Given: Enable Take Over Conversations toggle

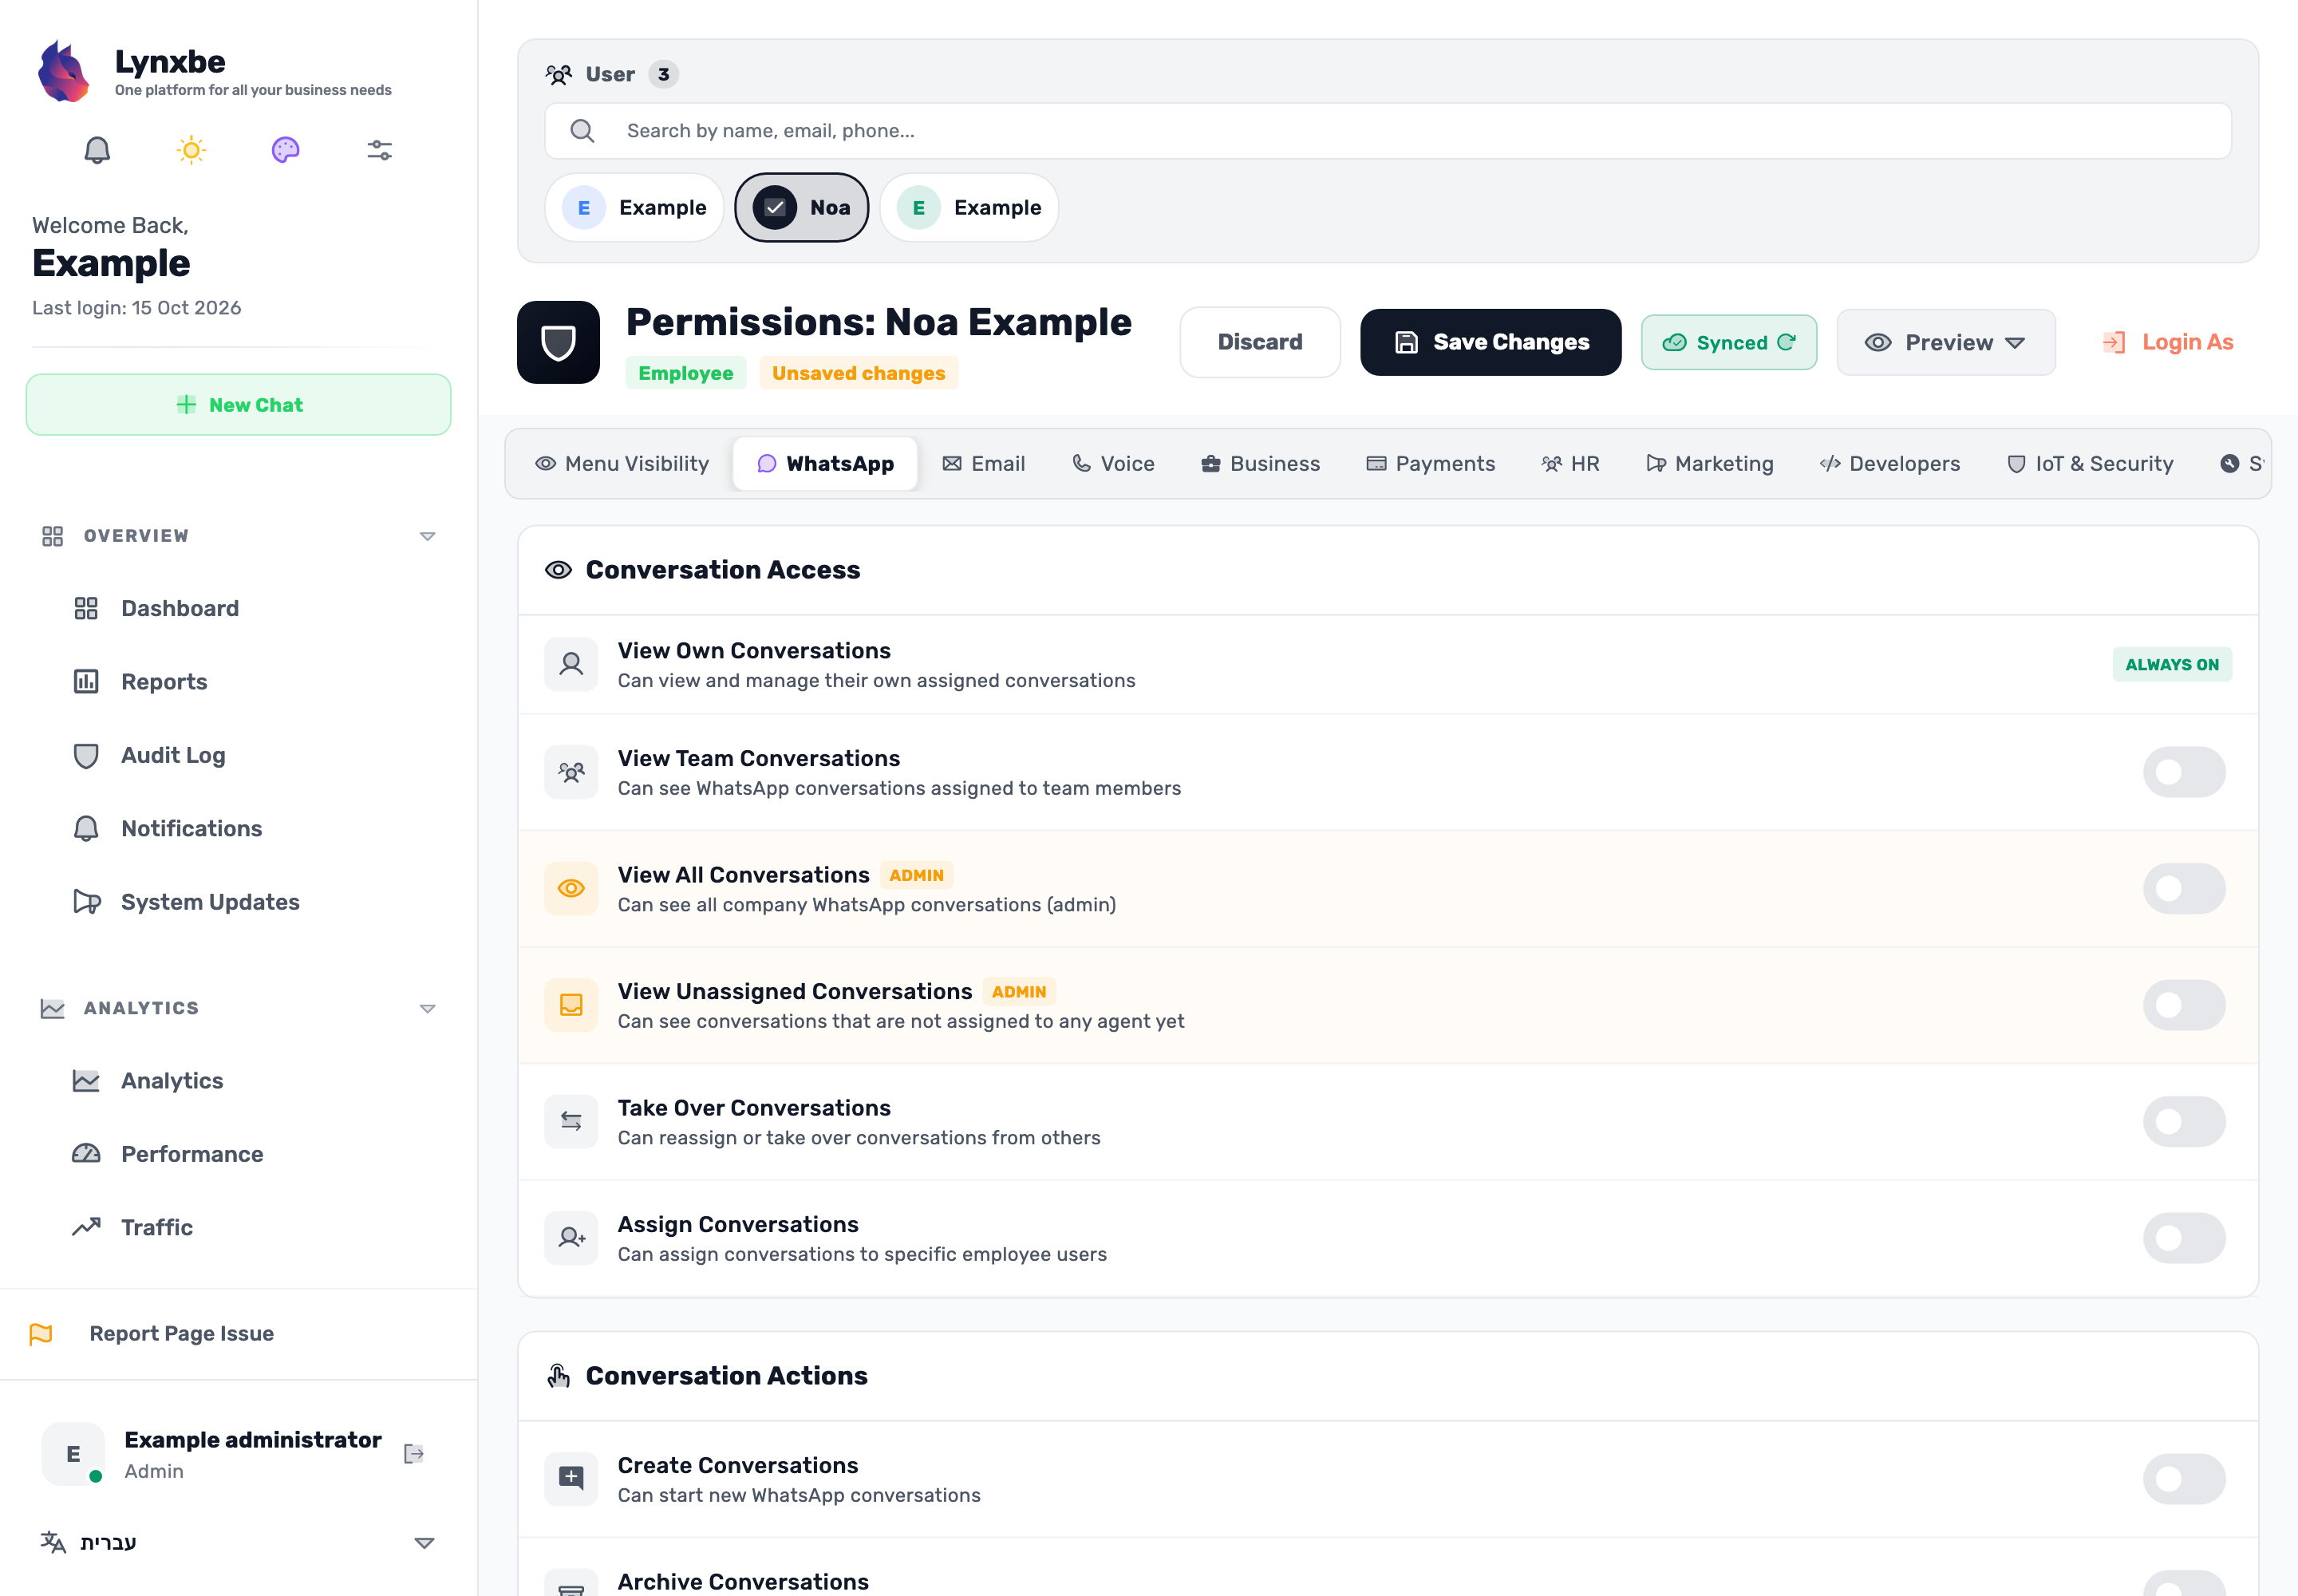Looking at the screenshot, I should tap(2184, 1122).
